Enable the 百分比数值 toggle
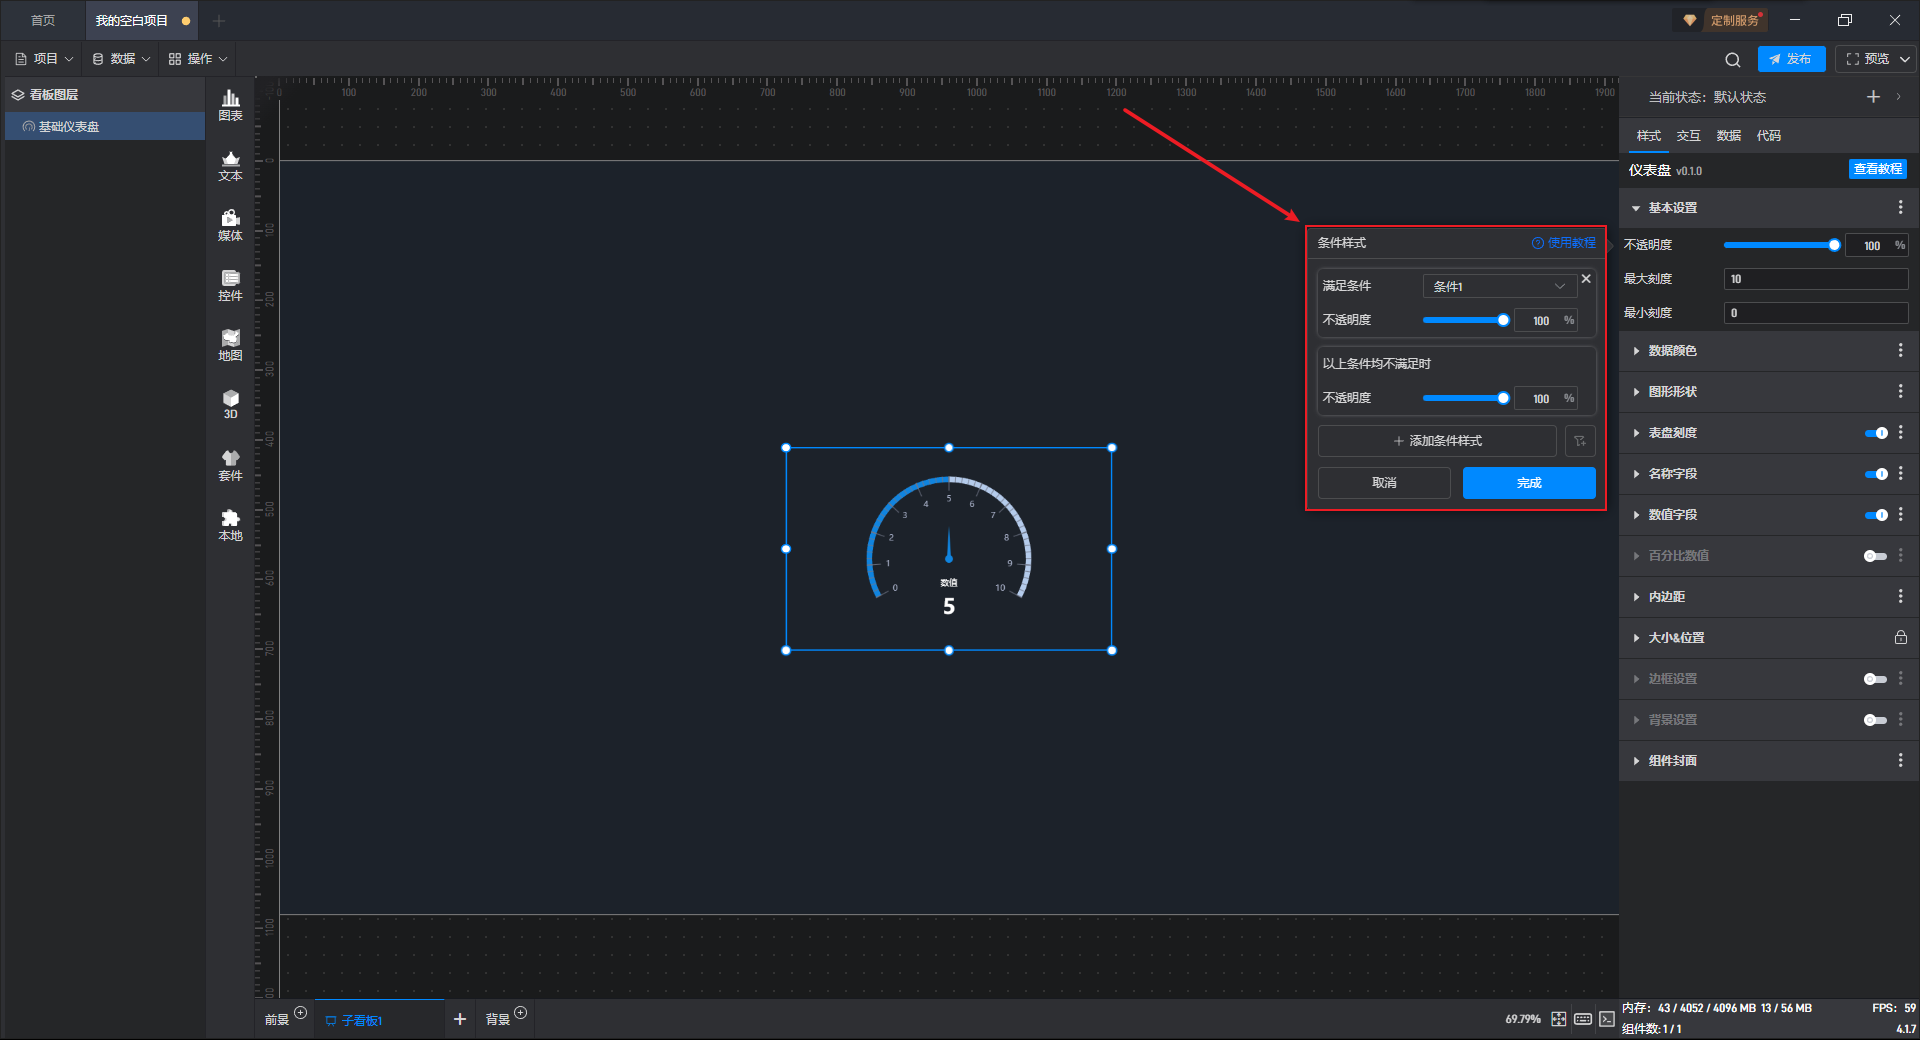The width and height of the screenshot is (1920, 1040). (x=1875, y=556)
